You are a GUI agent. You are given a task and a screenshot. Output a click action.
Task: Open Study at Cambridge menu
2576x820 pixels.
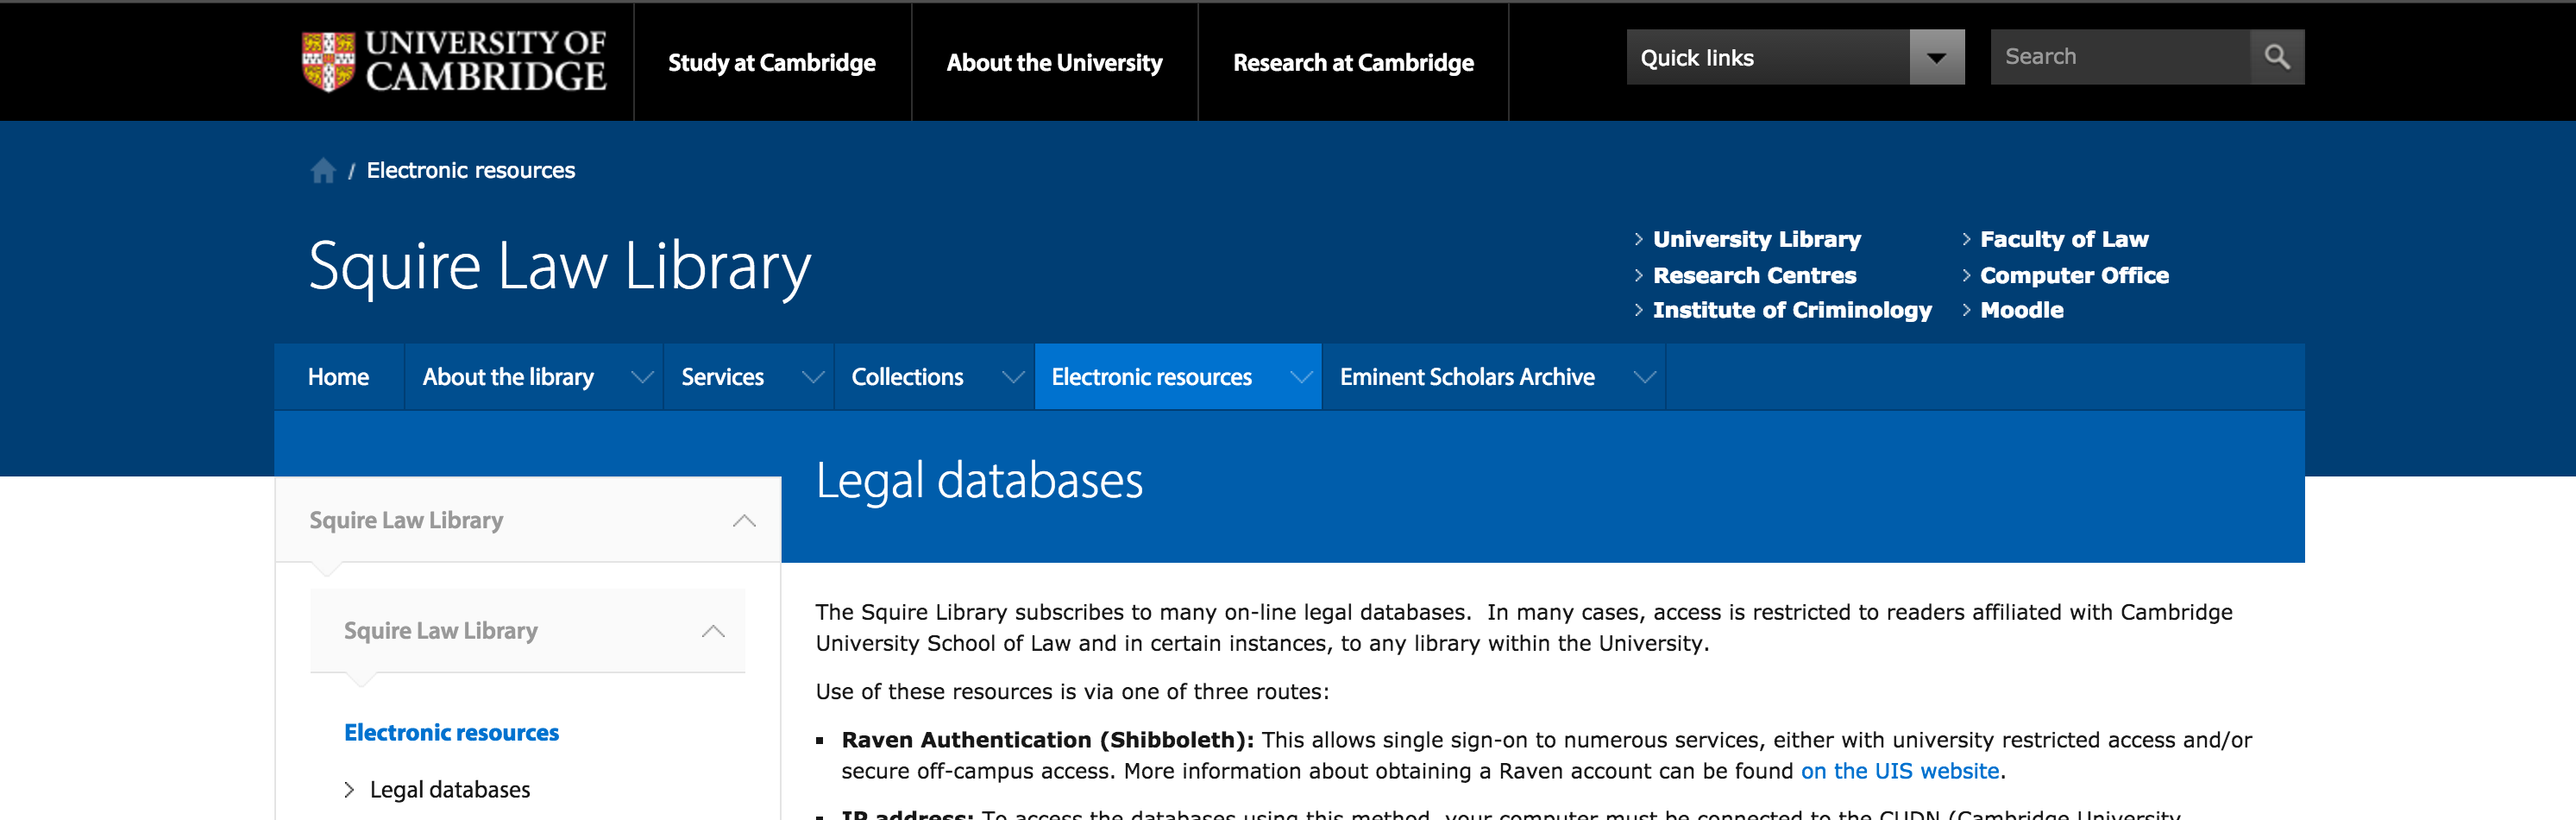771,63
